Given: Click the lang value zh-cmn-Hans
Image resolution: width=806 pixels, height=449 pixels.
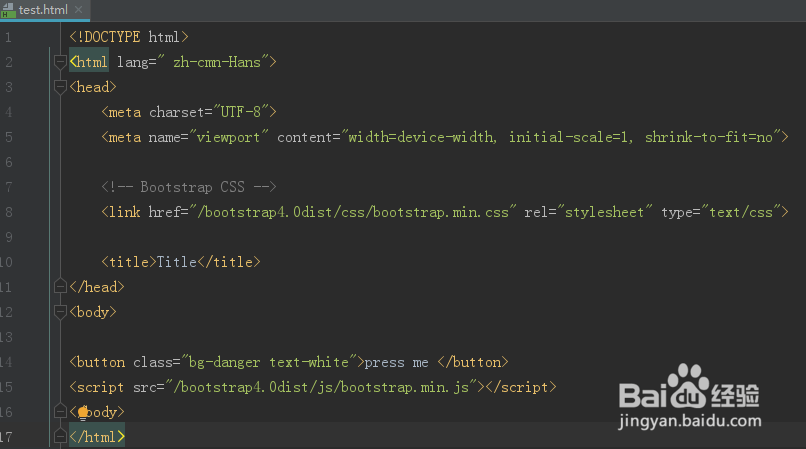Looking at the screenshot, I should [x=217, y=62].
